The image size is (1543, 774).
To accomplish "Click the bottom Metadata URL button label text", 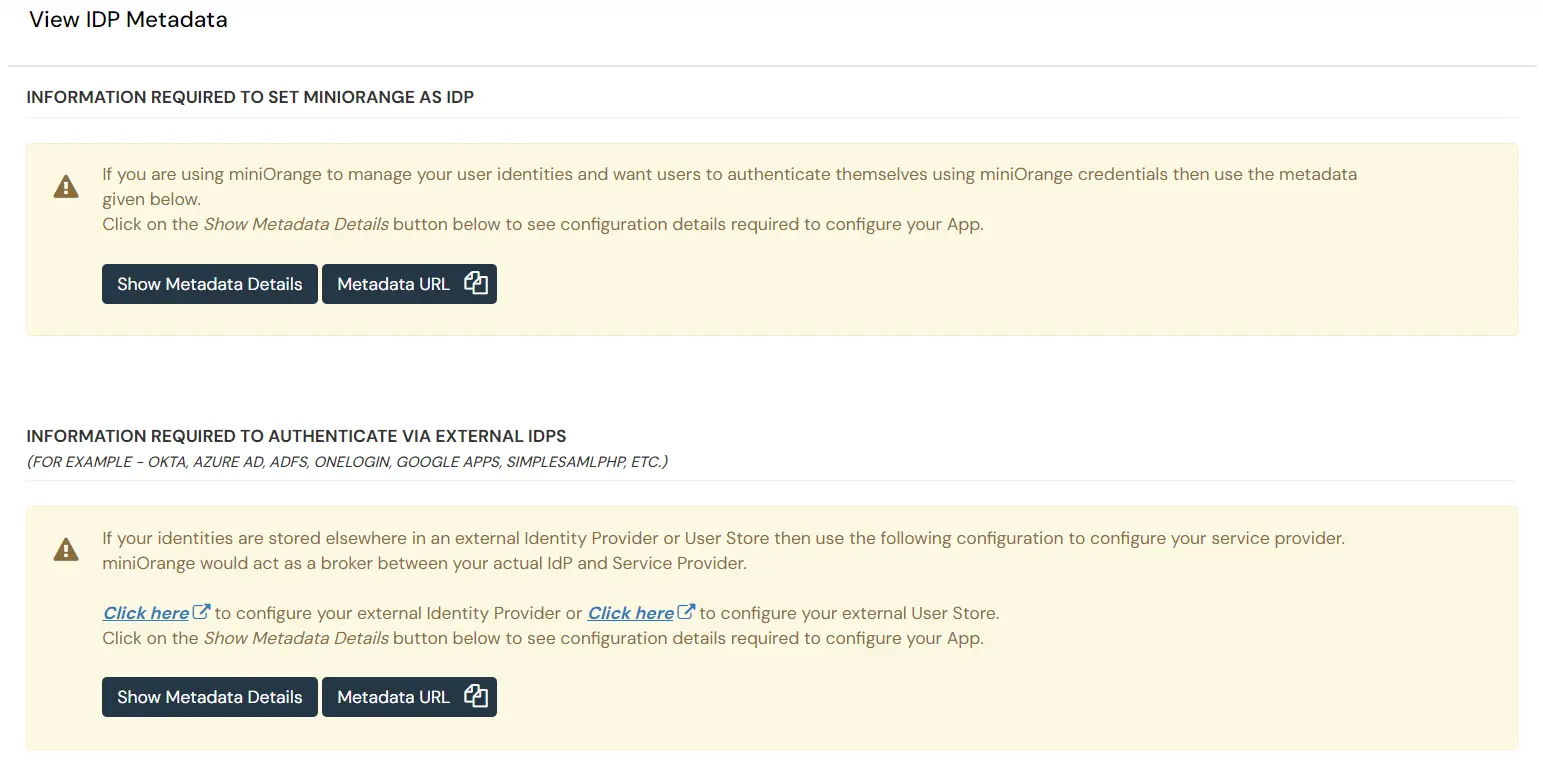I will point(393,696).
